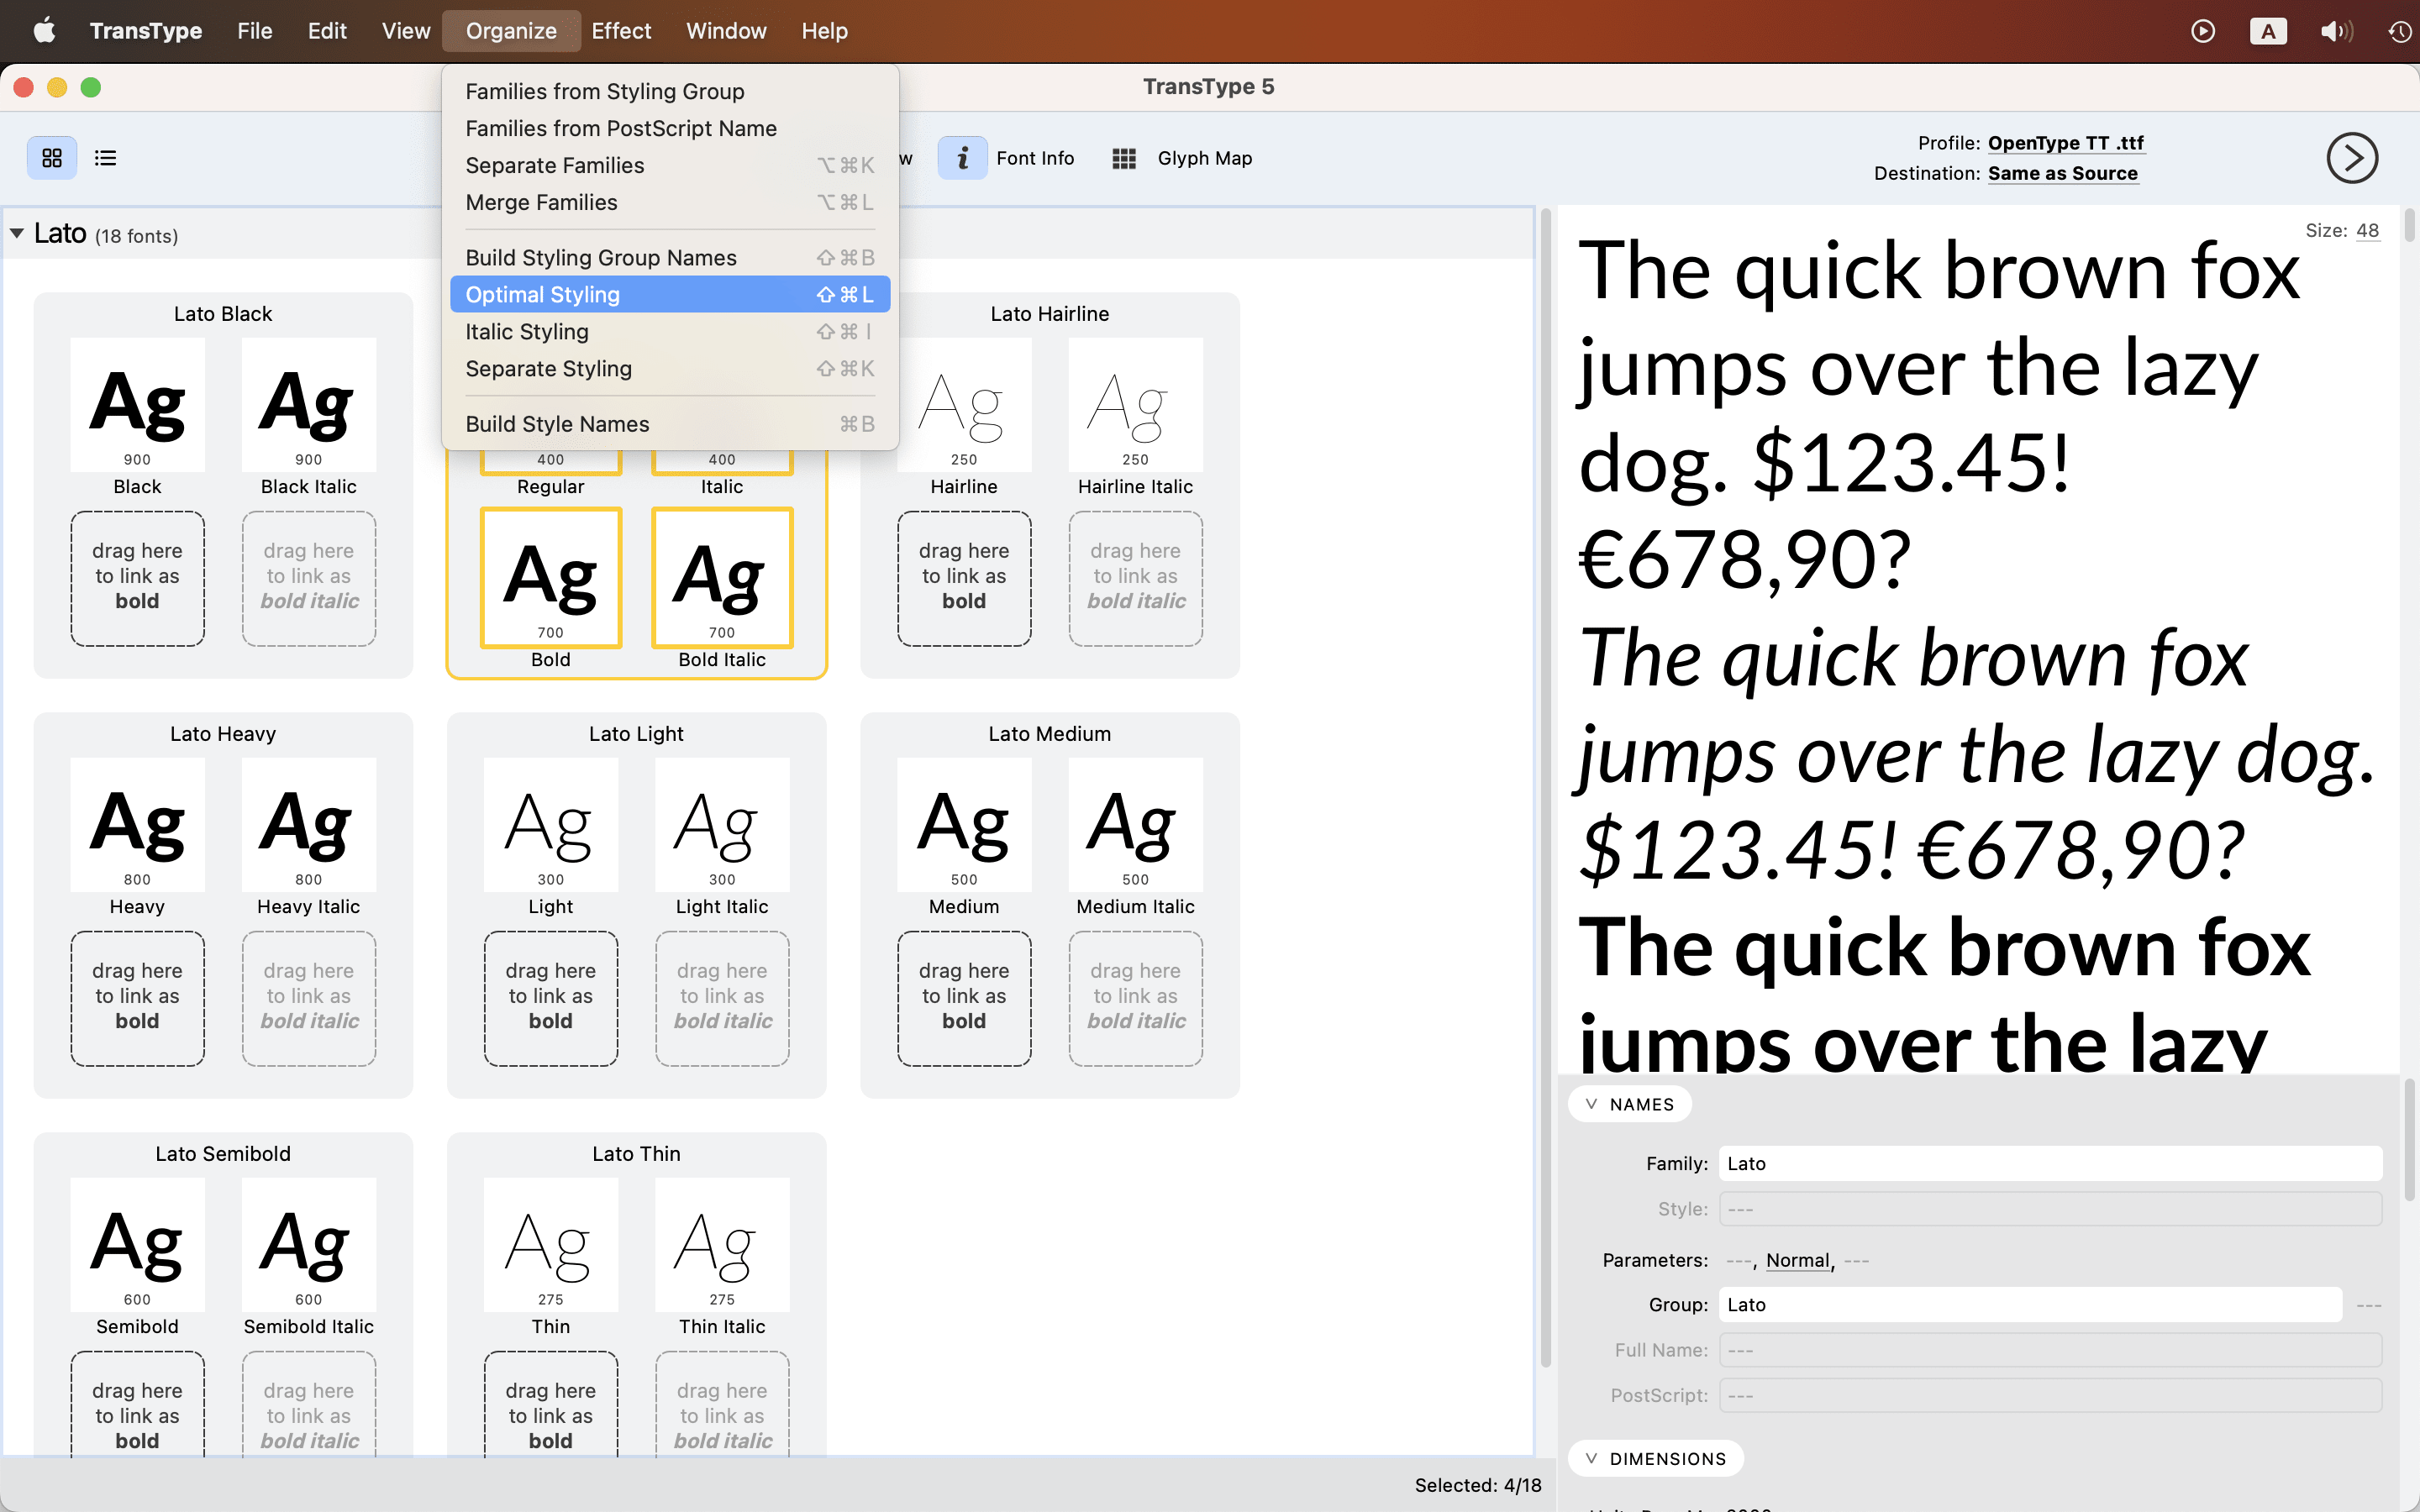Choose Build Styling Group Names
Image resolution: width=2420 pixels, height=1512 pixels.
tap(670, 257)
